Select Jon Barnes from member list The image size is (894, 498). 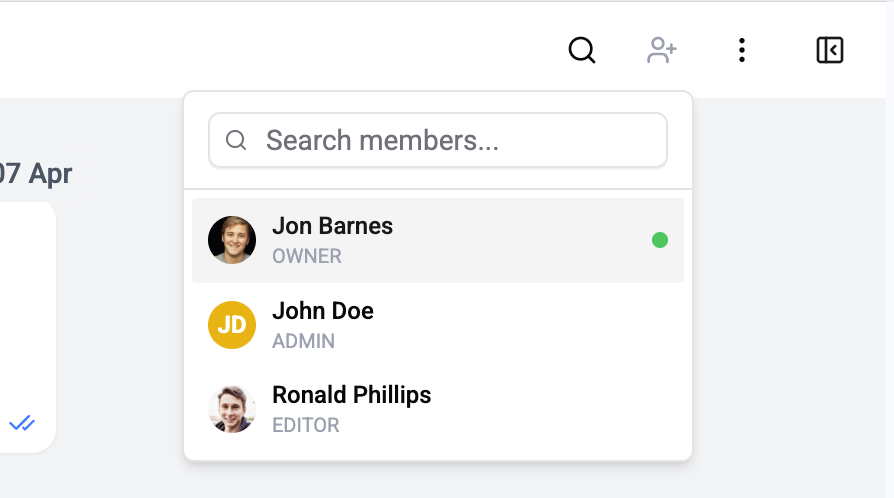pyautogui.click(x=438, y=240)
